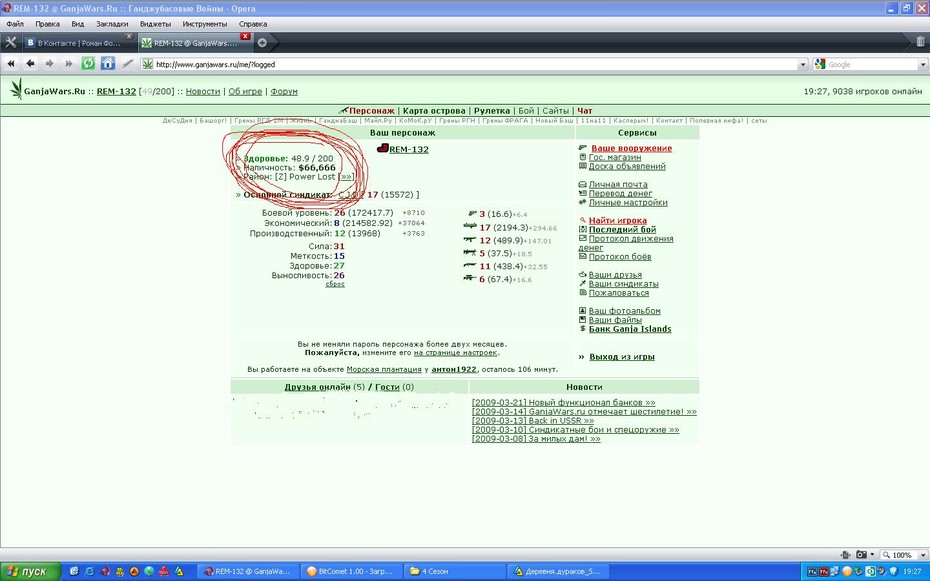Image resolution: width=930 pixels, height=581 pixels.
Task: Click the weapon icon beside skill 6
Action: pos(470,278)
